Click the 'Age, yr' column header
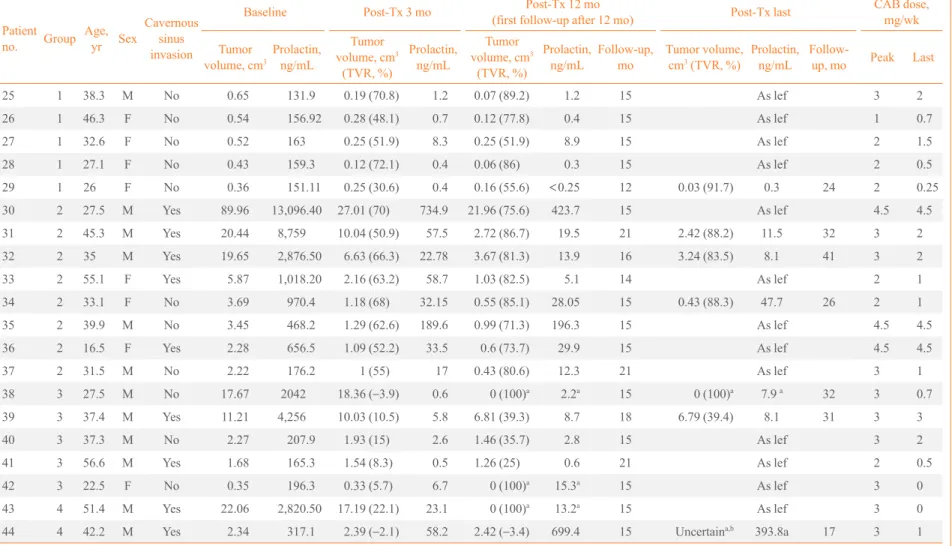 click(x=96, y=38)
